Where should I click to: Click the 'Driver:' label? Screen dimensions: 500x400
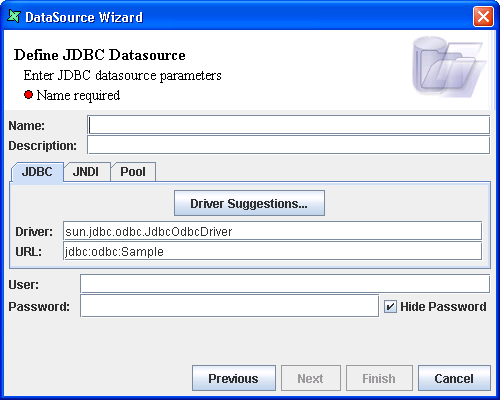(x=34, y=231)
